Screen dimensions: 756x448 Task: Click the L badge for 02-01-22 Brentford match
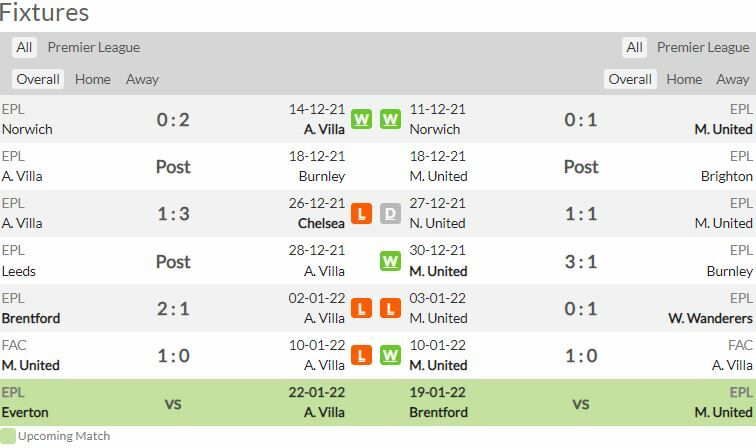click(361, 308)
